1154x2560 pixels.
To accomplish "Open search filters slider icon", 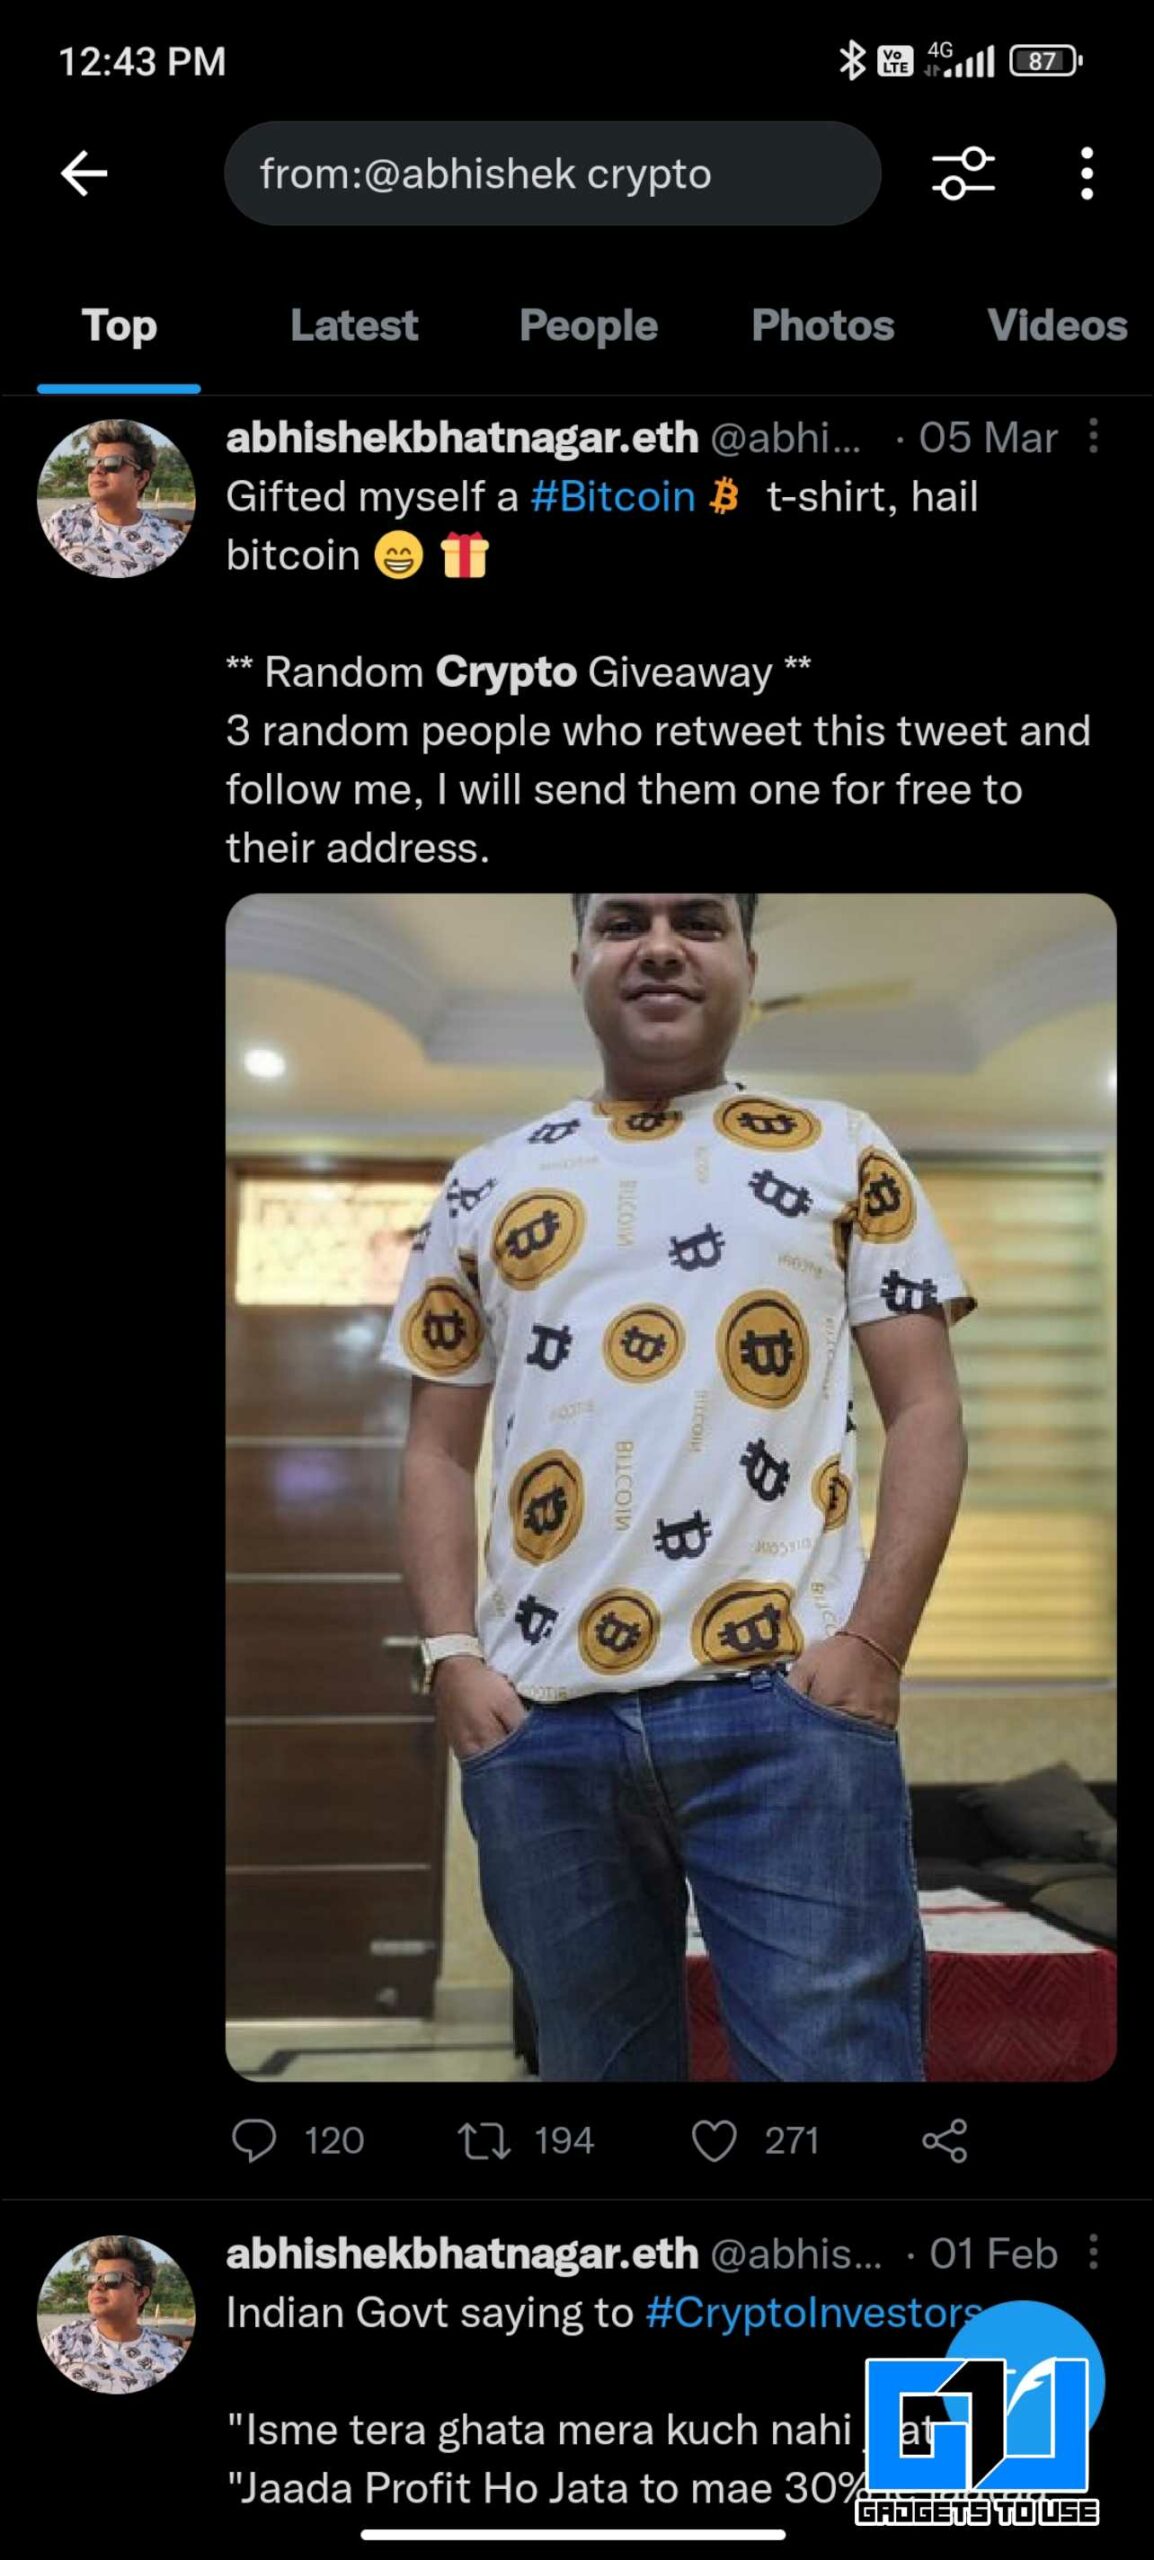I will tap(963, 174).
